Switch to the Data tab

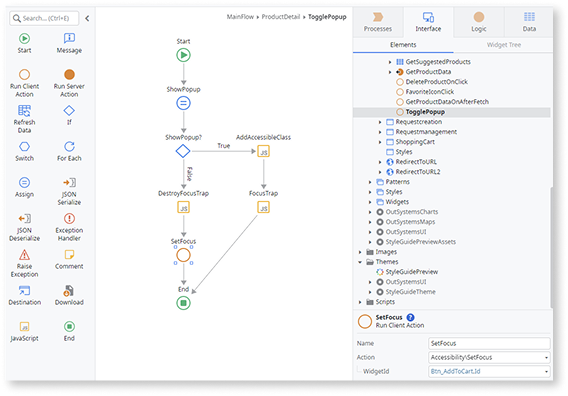[529, 22]
